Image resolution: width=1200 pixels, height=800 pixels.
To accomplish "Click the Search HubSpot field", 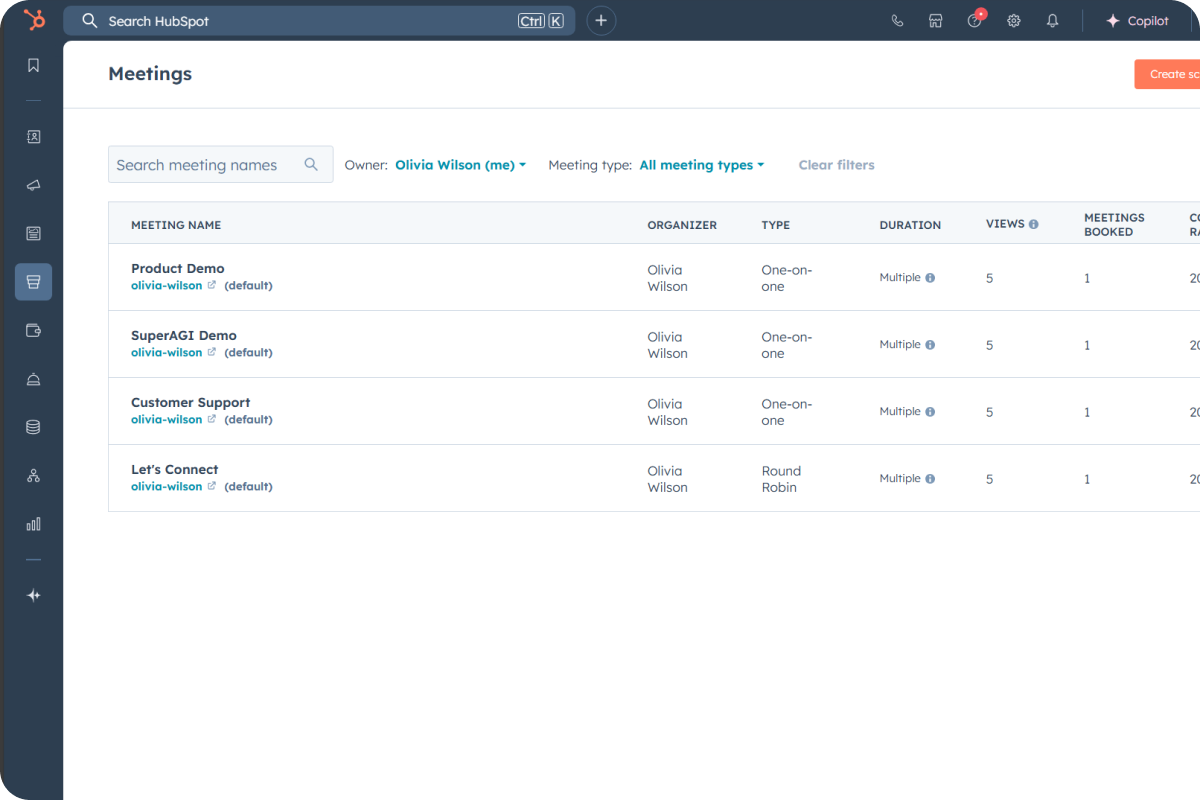I will point(319,20).
